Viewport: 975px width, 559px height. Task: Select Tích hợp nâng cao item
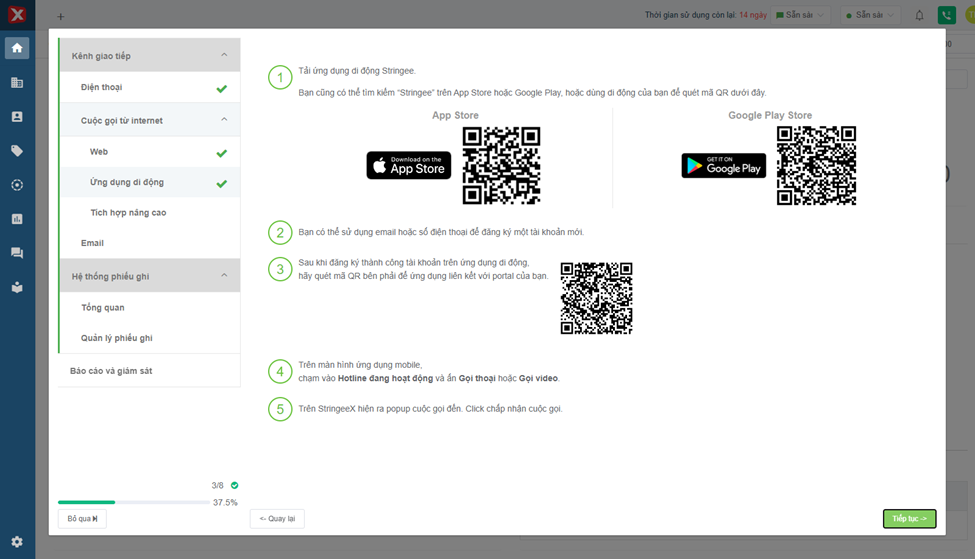pyautogui.click(x=128, y=213)
